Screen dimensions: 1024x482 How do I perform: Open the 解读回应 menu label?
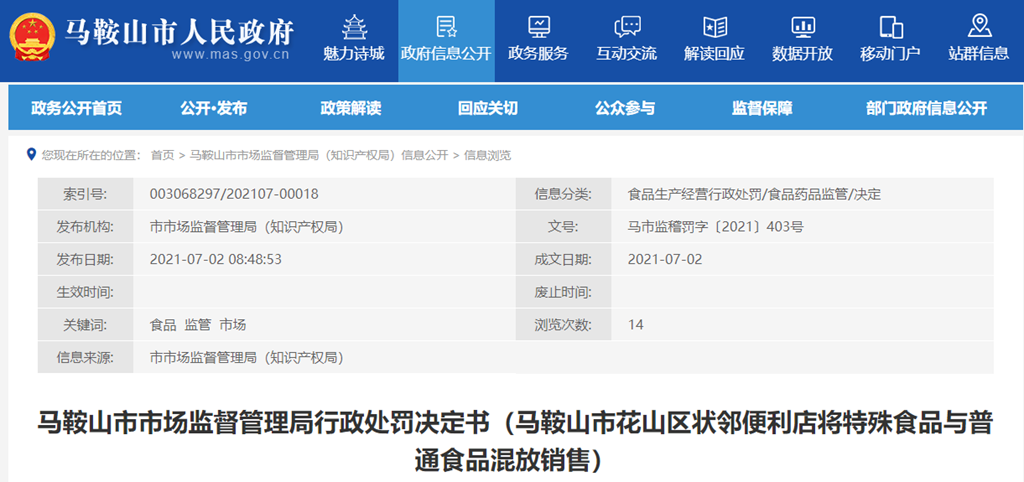[x=714, y=54]
